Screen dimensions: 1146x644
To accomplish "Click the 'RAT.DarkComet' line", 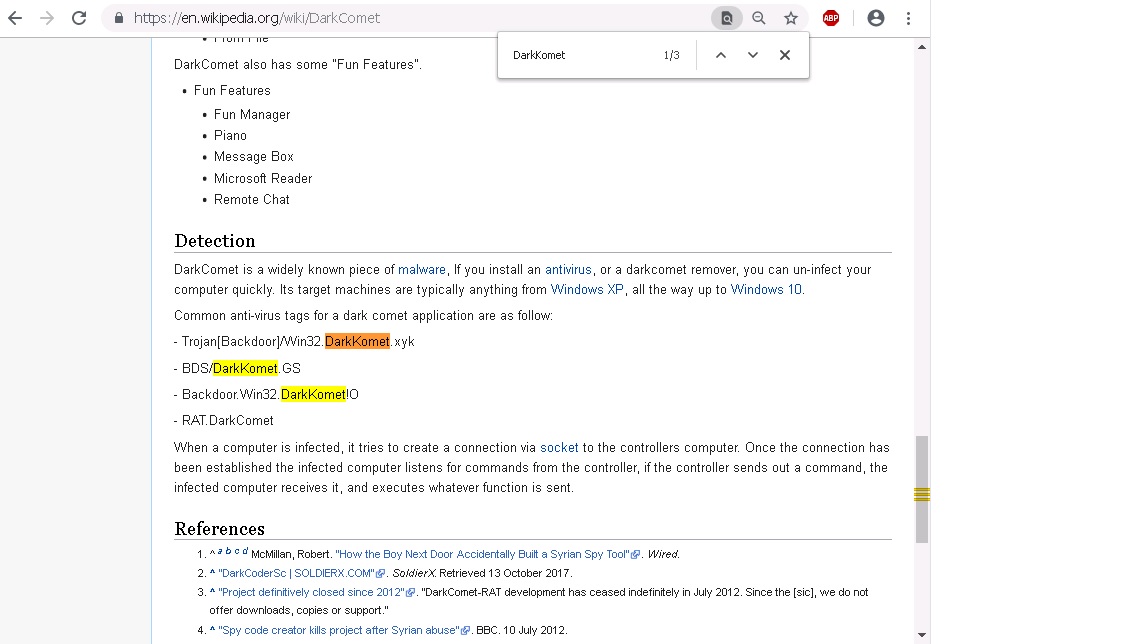I will pos(224,421).
